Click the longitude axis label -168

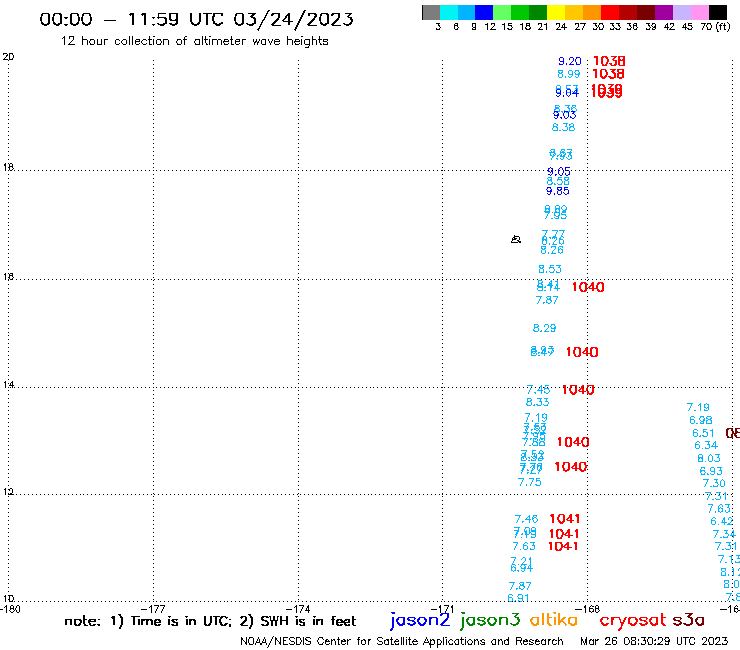pos(588,609)
